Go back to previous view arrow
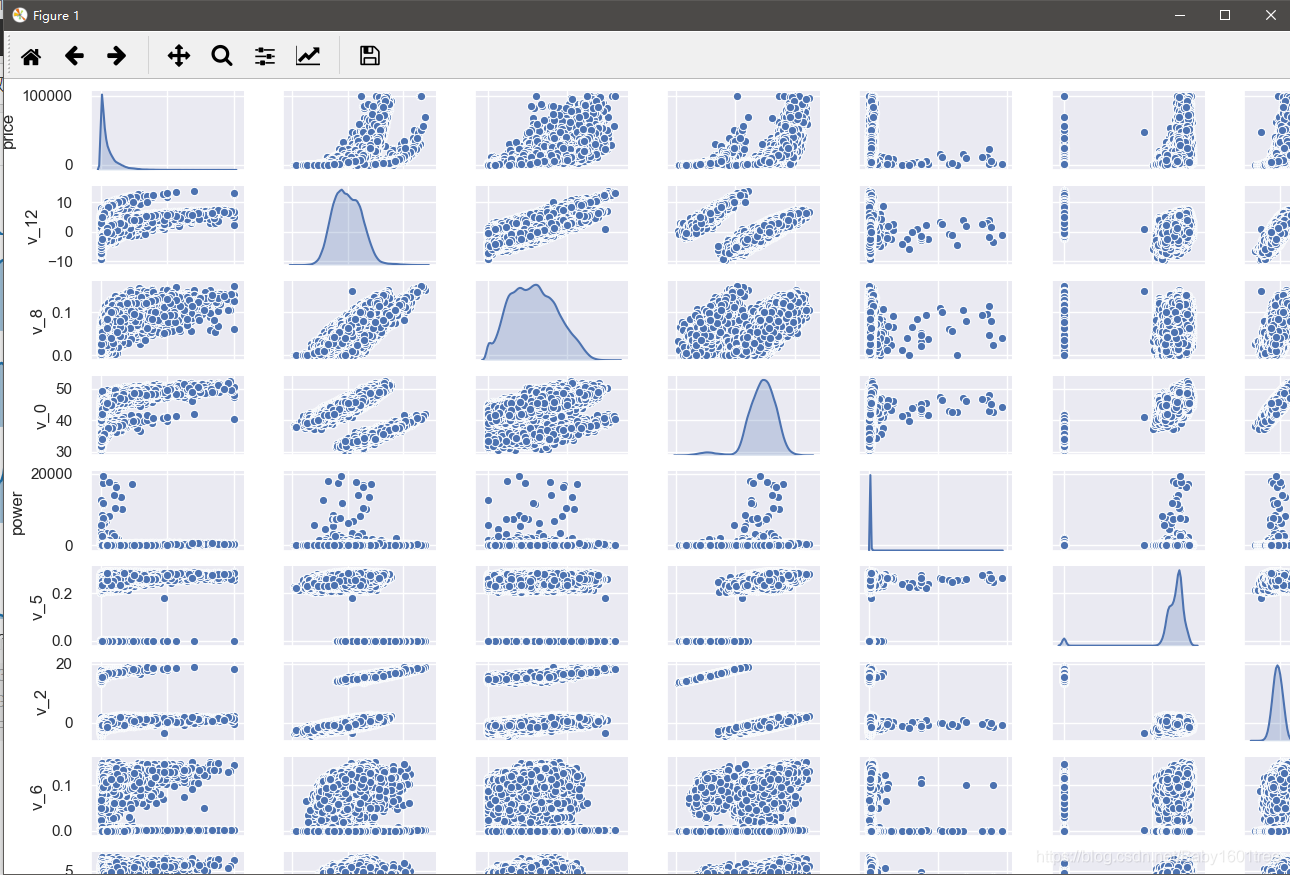The height and width of the screenshot is (875, 1290). 74,56
